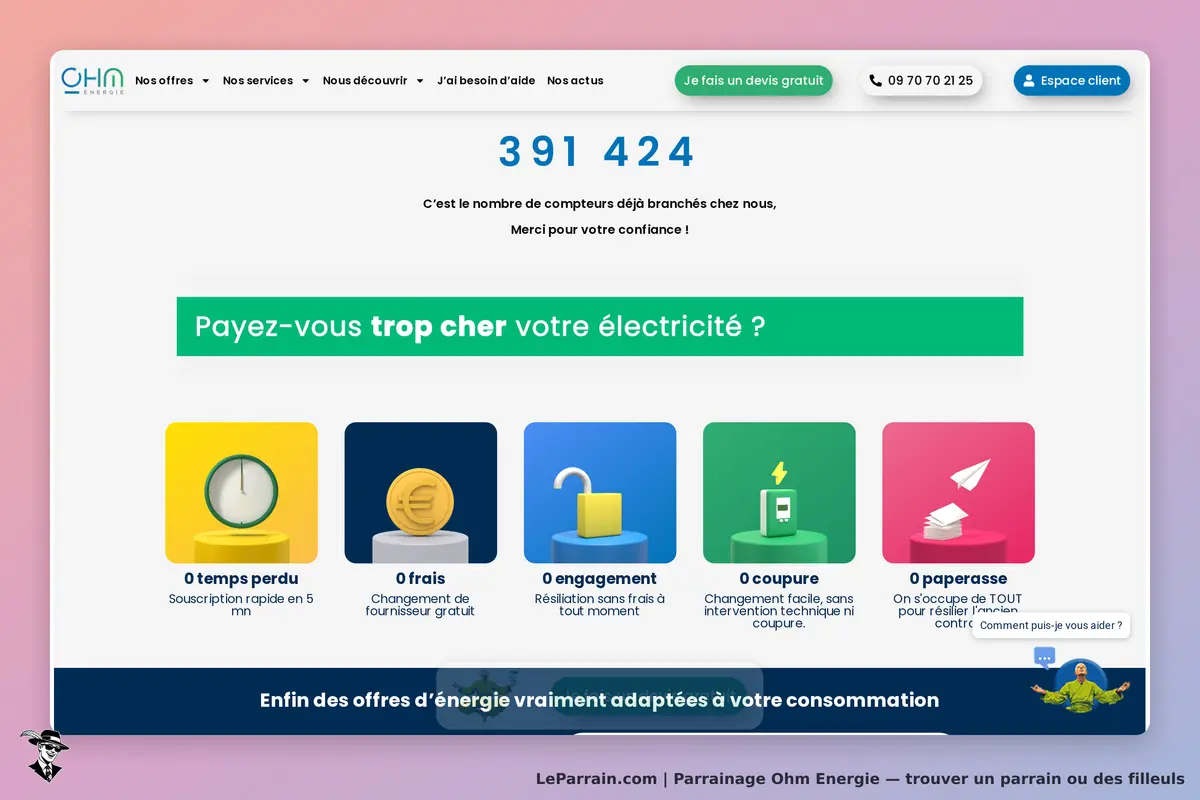Click the 0 frais heading
The height and width of the screenshot is (800, 1200).
click(x=421, y=579)
